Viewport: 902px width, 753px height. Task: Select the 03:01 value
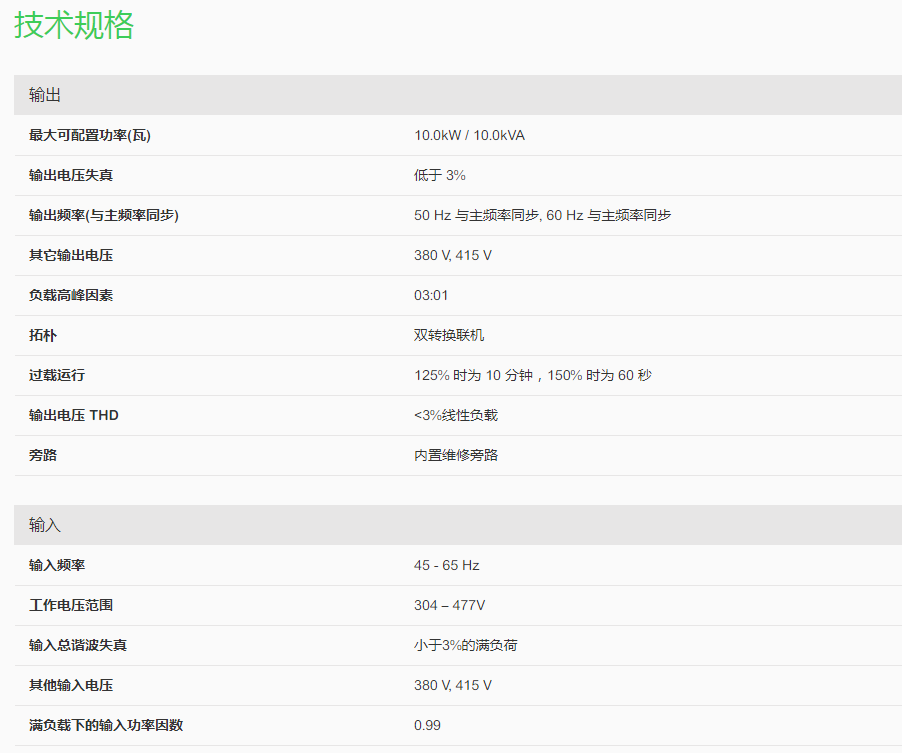pos(431,295)
